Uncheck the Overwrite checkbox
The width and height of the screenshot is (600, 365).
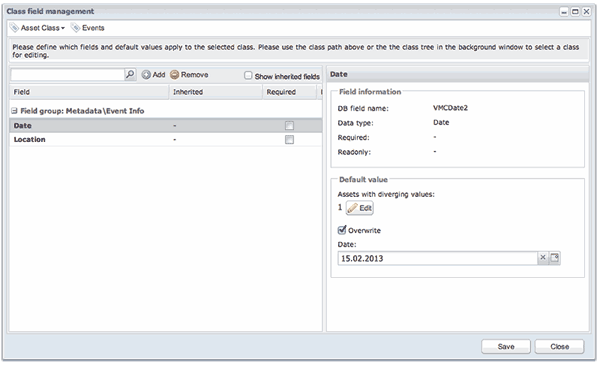(x=342, y=230)
